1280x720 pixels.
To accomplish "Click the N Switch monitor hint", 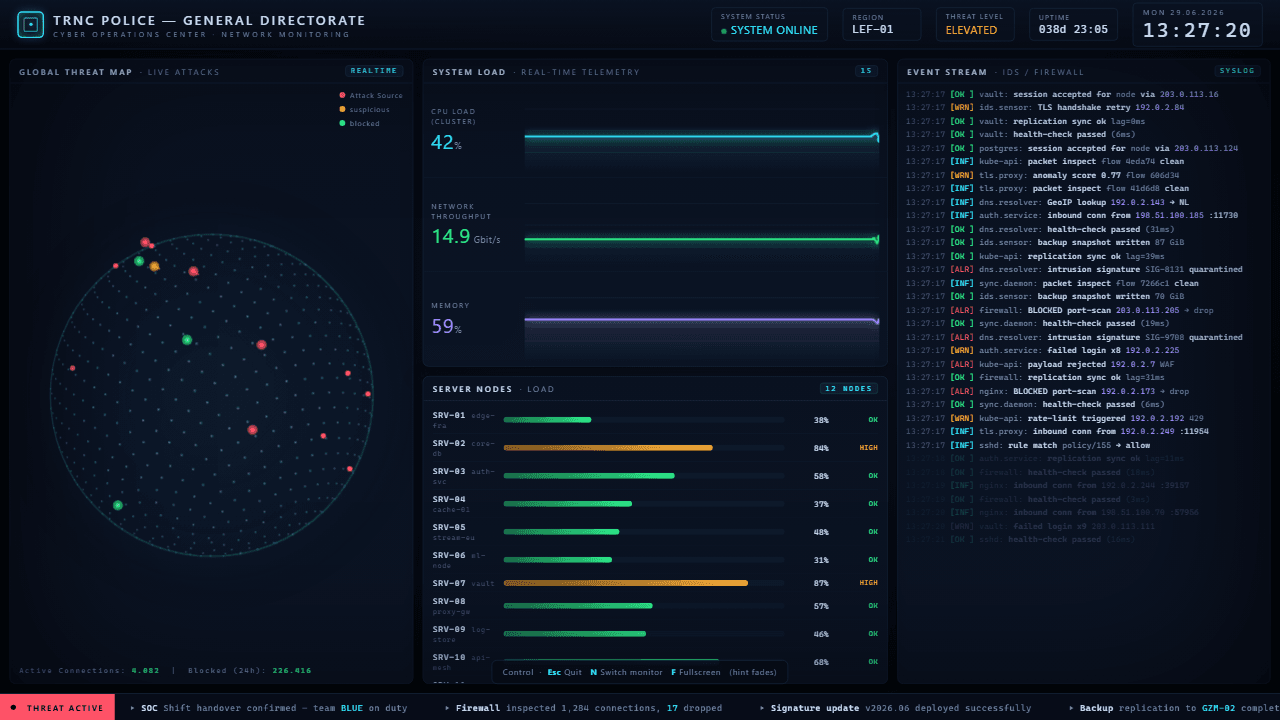I will coord(626,672).
